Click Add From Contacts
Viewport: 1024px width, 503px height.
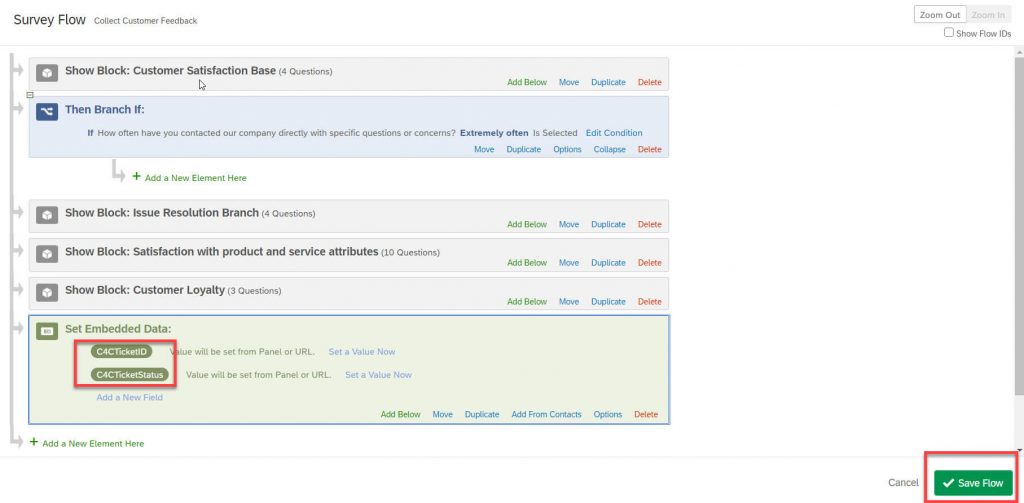[x=546, y=415]
